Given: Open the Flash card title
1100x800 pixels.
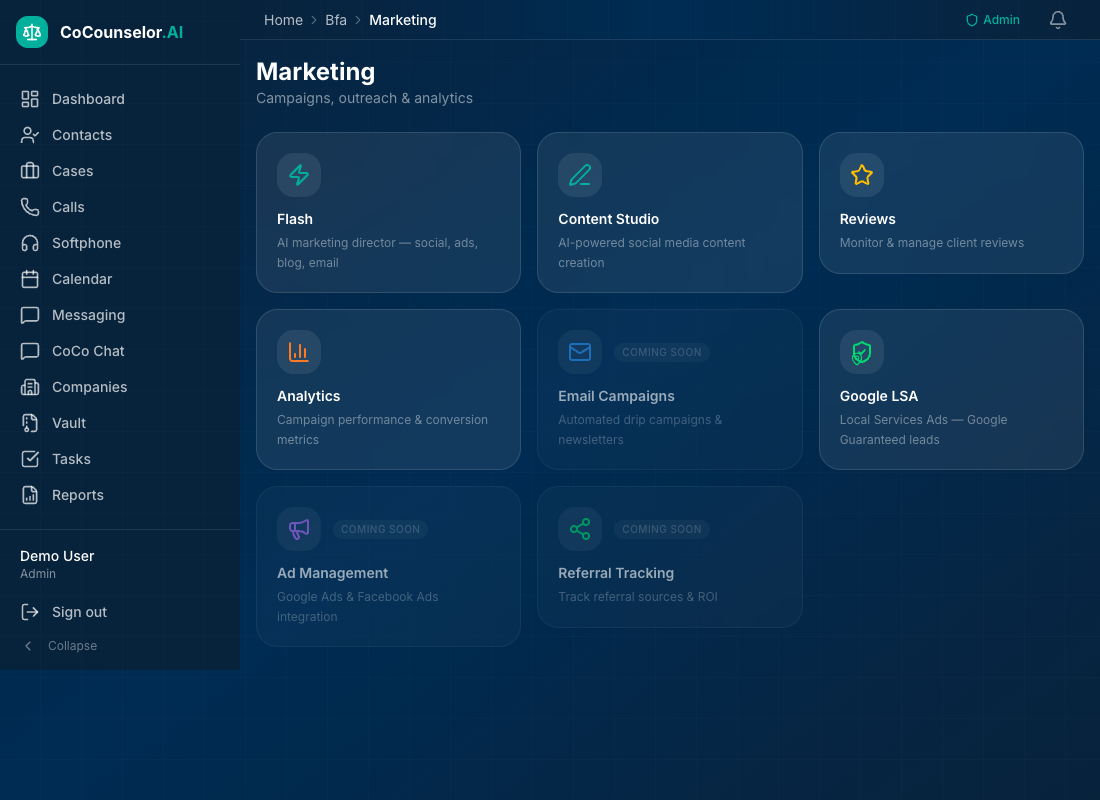Looking at the screenshot, I should point(295,219).
